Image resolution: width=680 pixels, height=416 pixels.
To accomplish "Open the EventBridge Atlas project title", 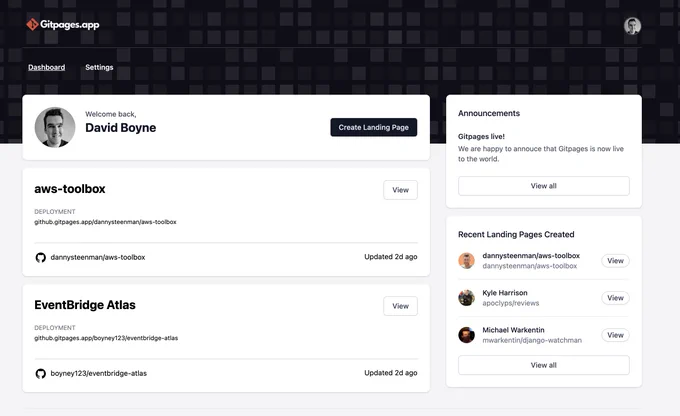I will pyautogui.click(x=85, y=305).
